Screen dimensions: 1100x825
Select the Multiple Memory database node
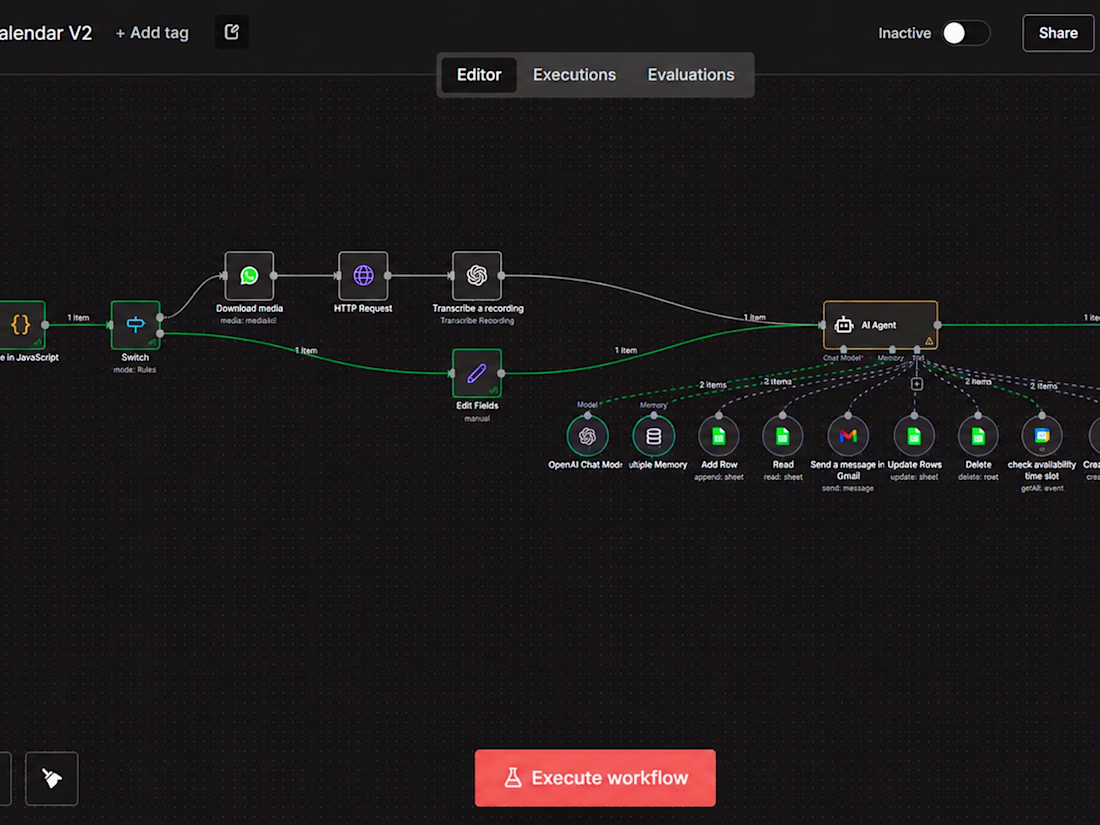point(653,436)
